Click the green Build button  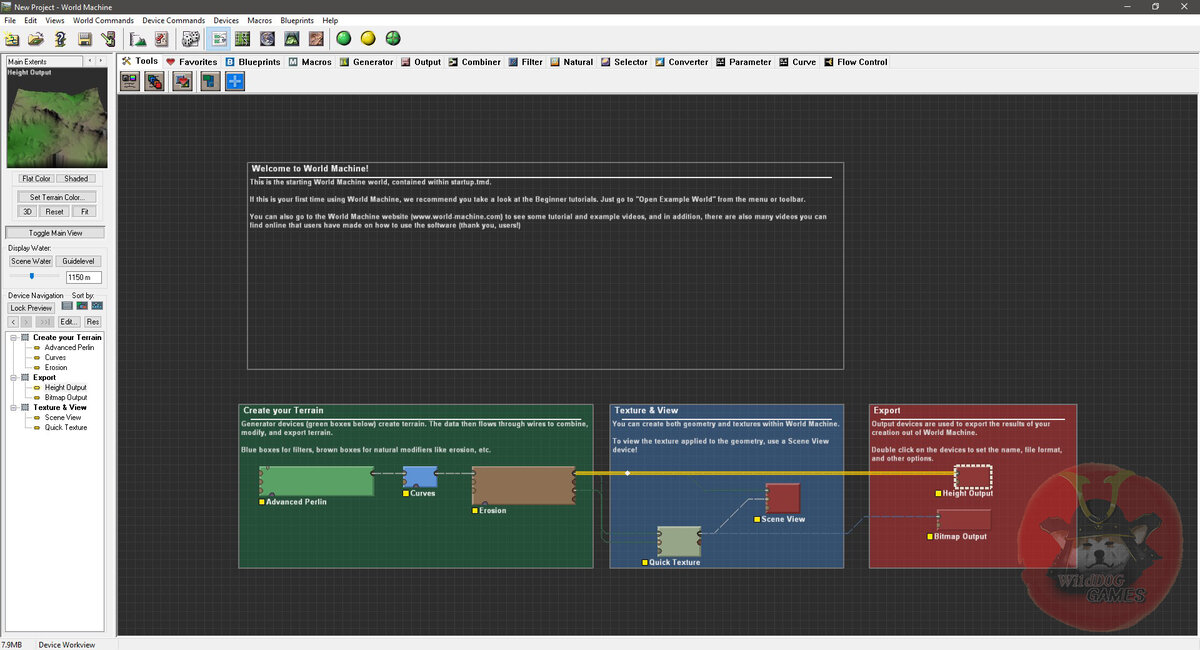344,39
